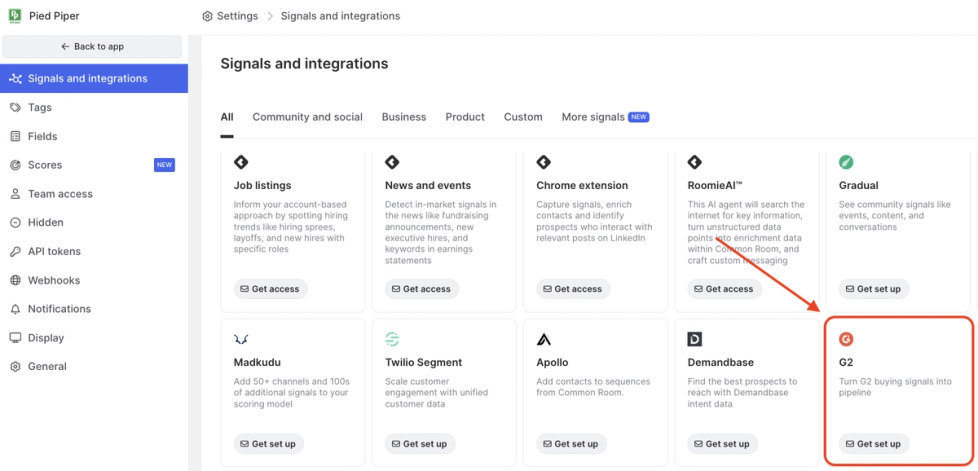Switch to the Community and social tab
The image size is (978, 471).
tap(307, 117)
